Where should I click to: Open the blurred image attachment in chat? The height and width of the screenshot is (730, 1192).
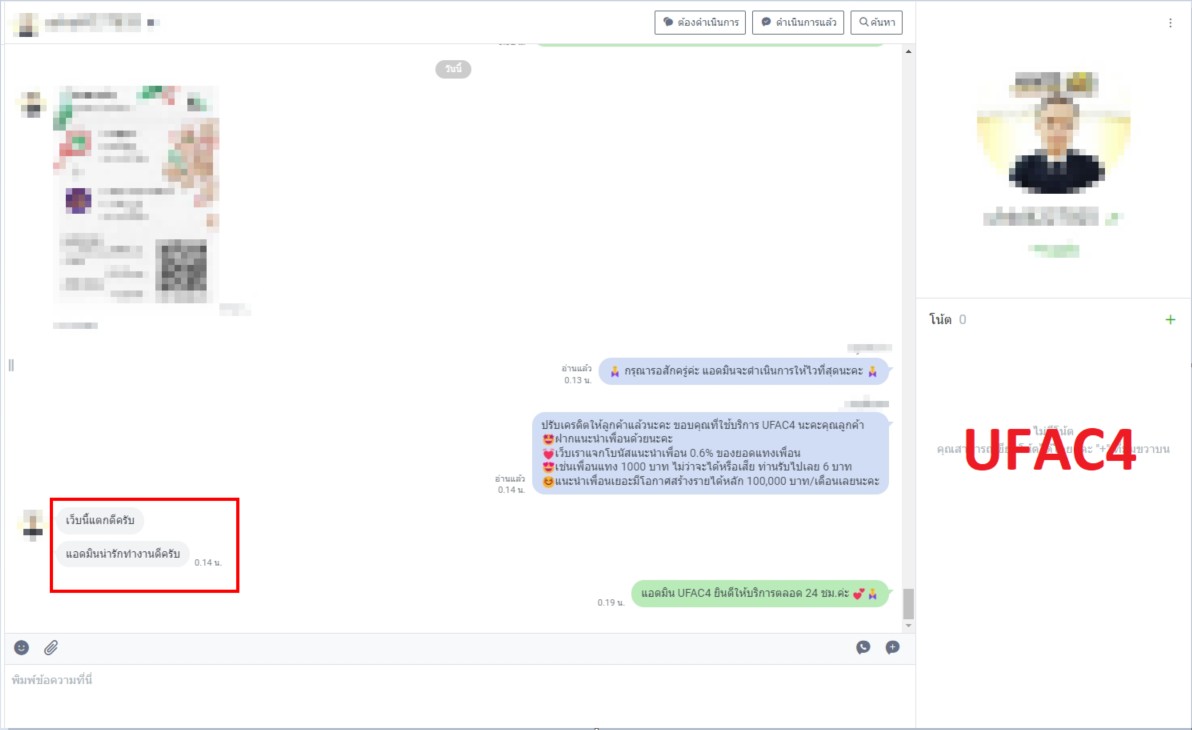coord(136,194)
